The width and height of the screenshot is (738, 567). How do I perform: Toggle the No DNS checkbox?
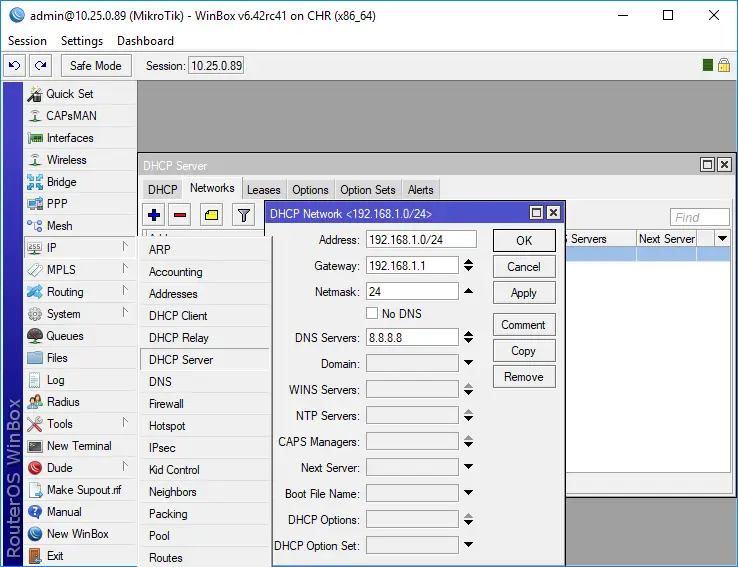(x=372, y=313)
